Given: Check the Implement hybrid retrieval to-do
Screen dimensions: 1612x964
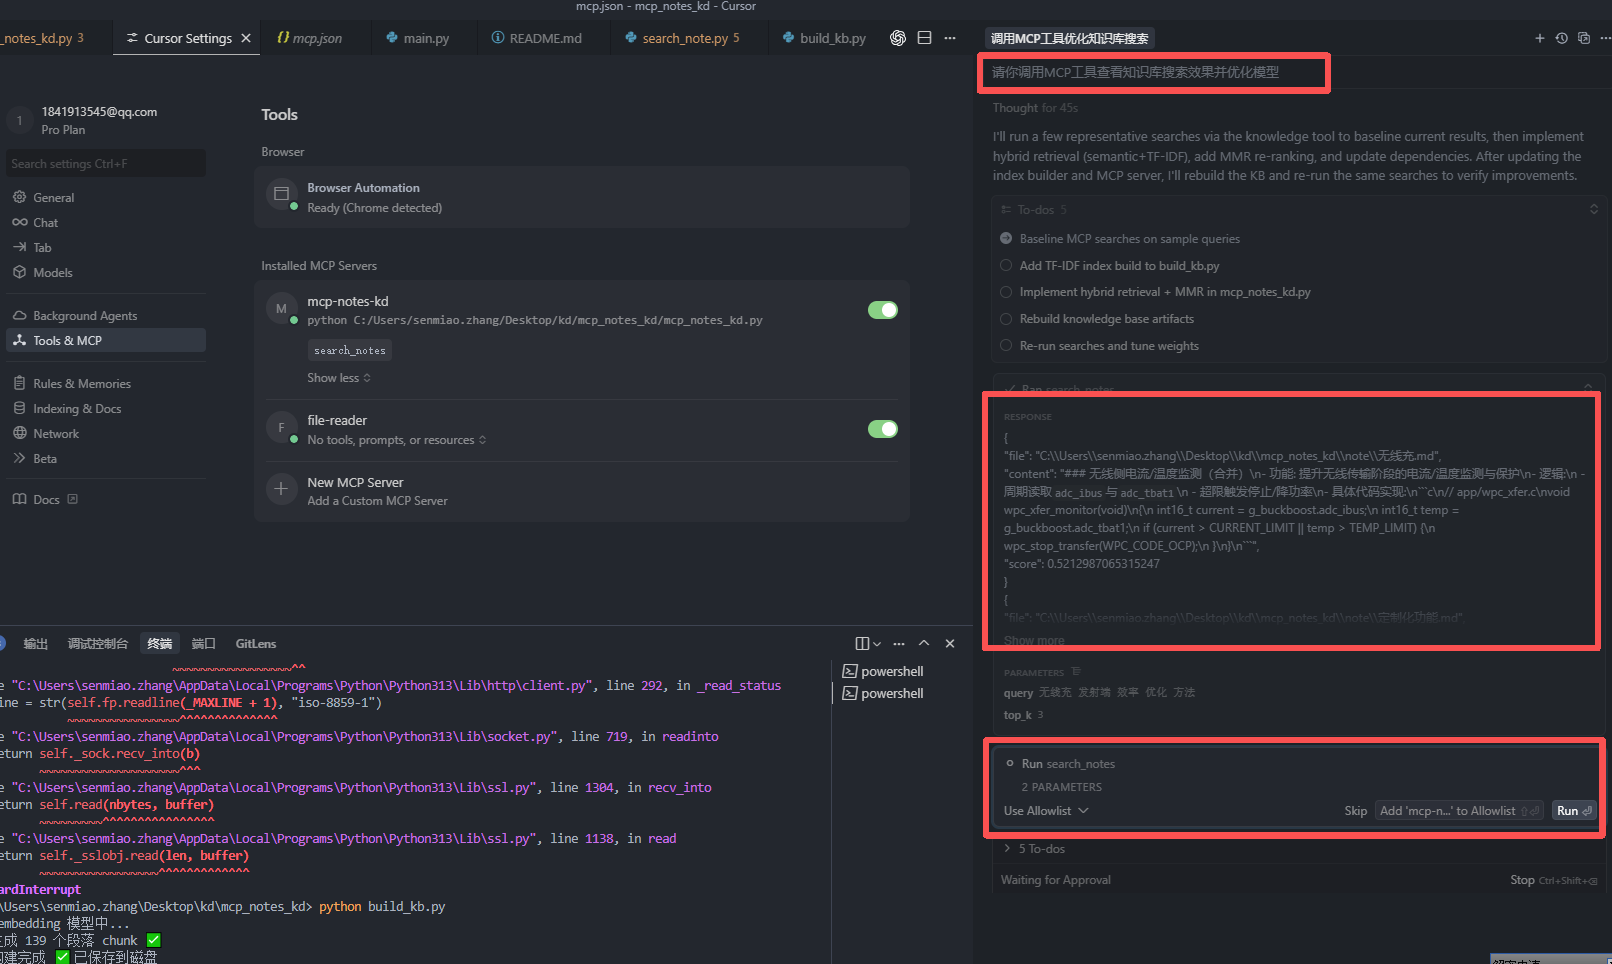Looking at the screenshot, I should 1006,292.
